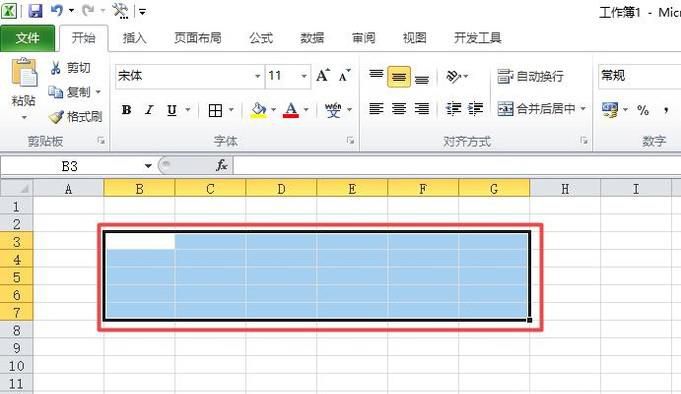681x394 pixels.
Task: Apply fill color with paint bucket icon
Action: tap(258, 110)
